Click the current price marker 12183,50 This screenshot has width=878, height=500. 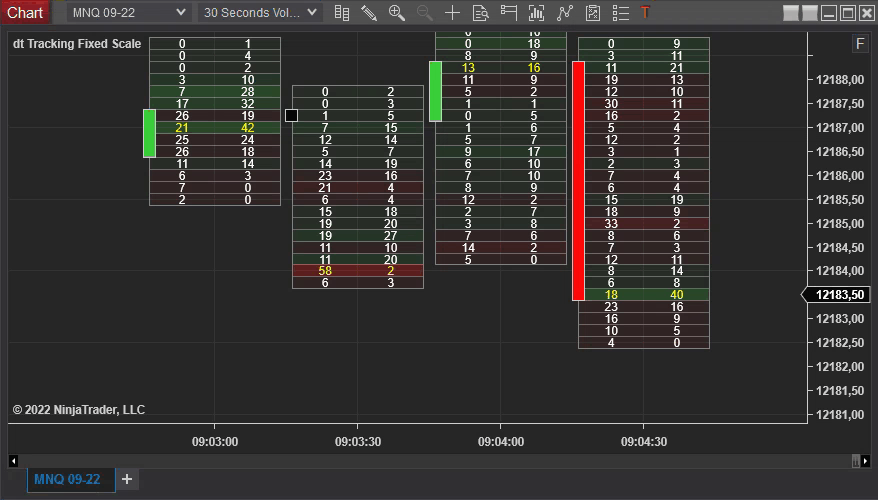pos(837,295)
